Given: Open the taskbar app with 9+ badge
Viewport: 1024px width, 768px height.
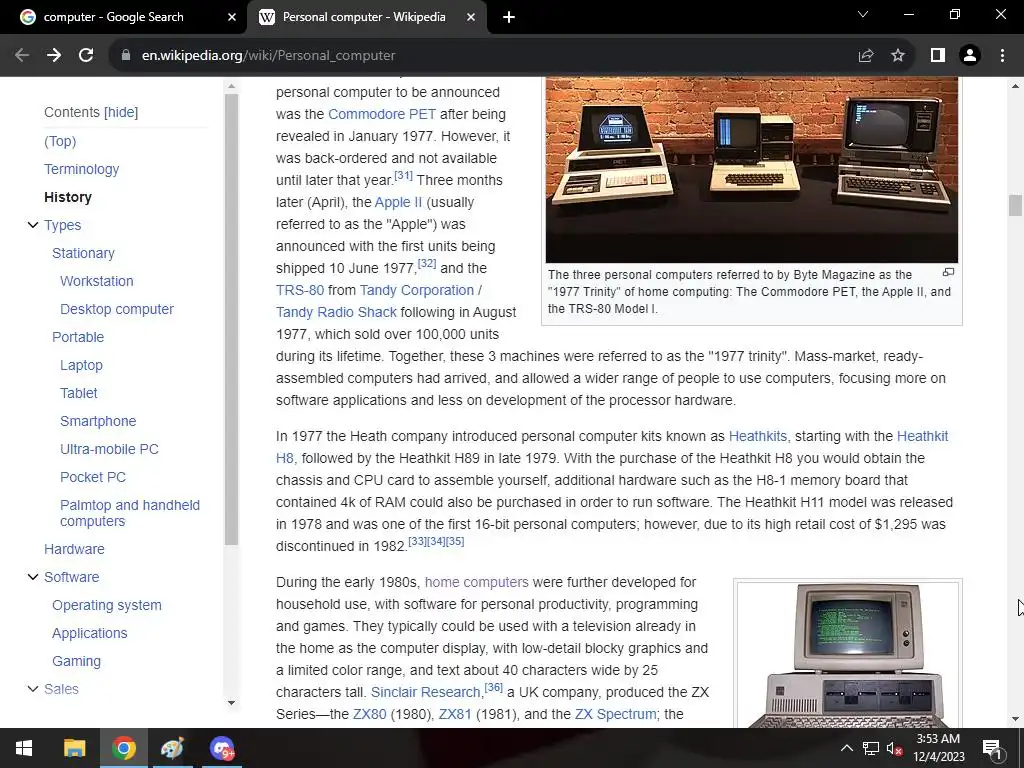Looking at the screenshot, I should 222,748.
